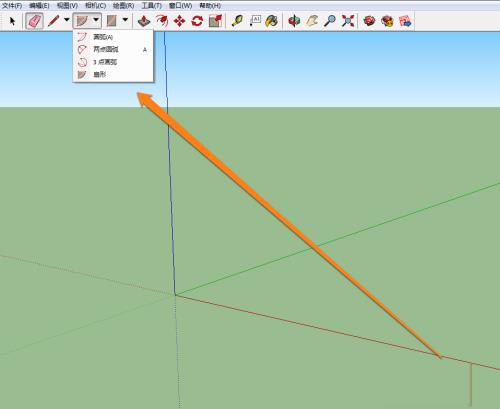Click the Arc/Pie tool toolbar button
The image size is (500, 409).
point(82,21)
